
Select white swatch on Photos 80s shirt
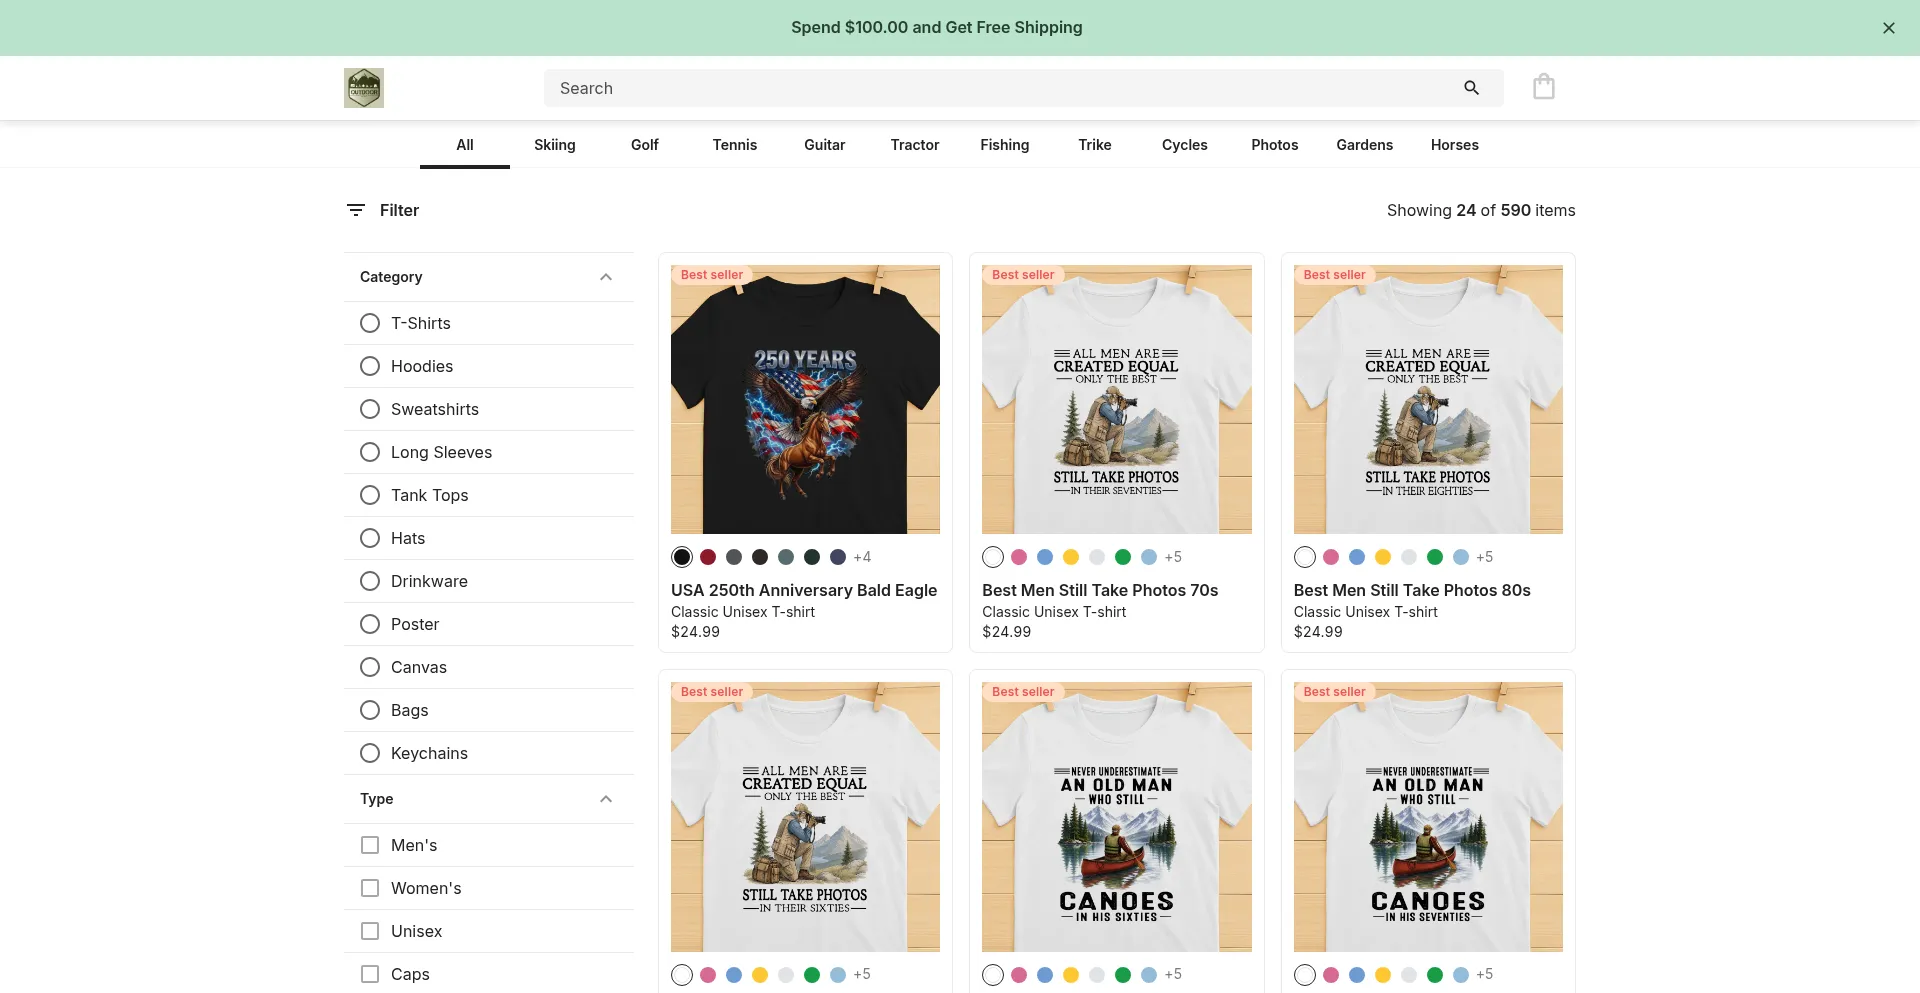pos(1305,557)
